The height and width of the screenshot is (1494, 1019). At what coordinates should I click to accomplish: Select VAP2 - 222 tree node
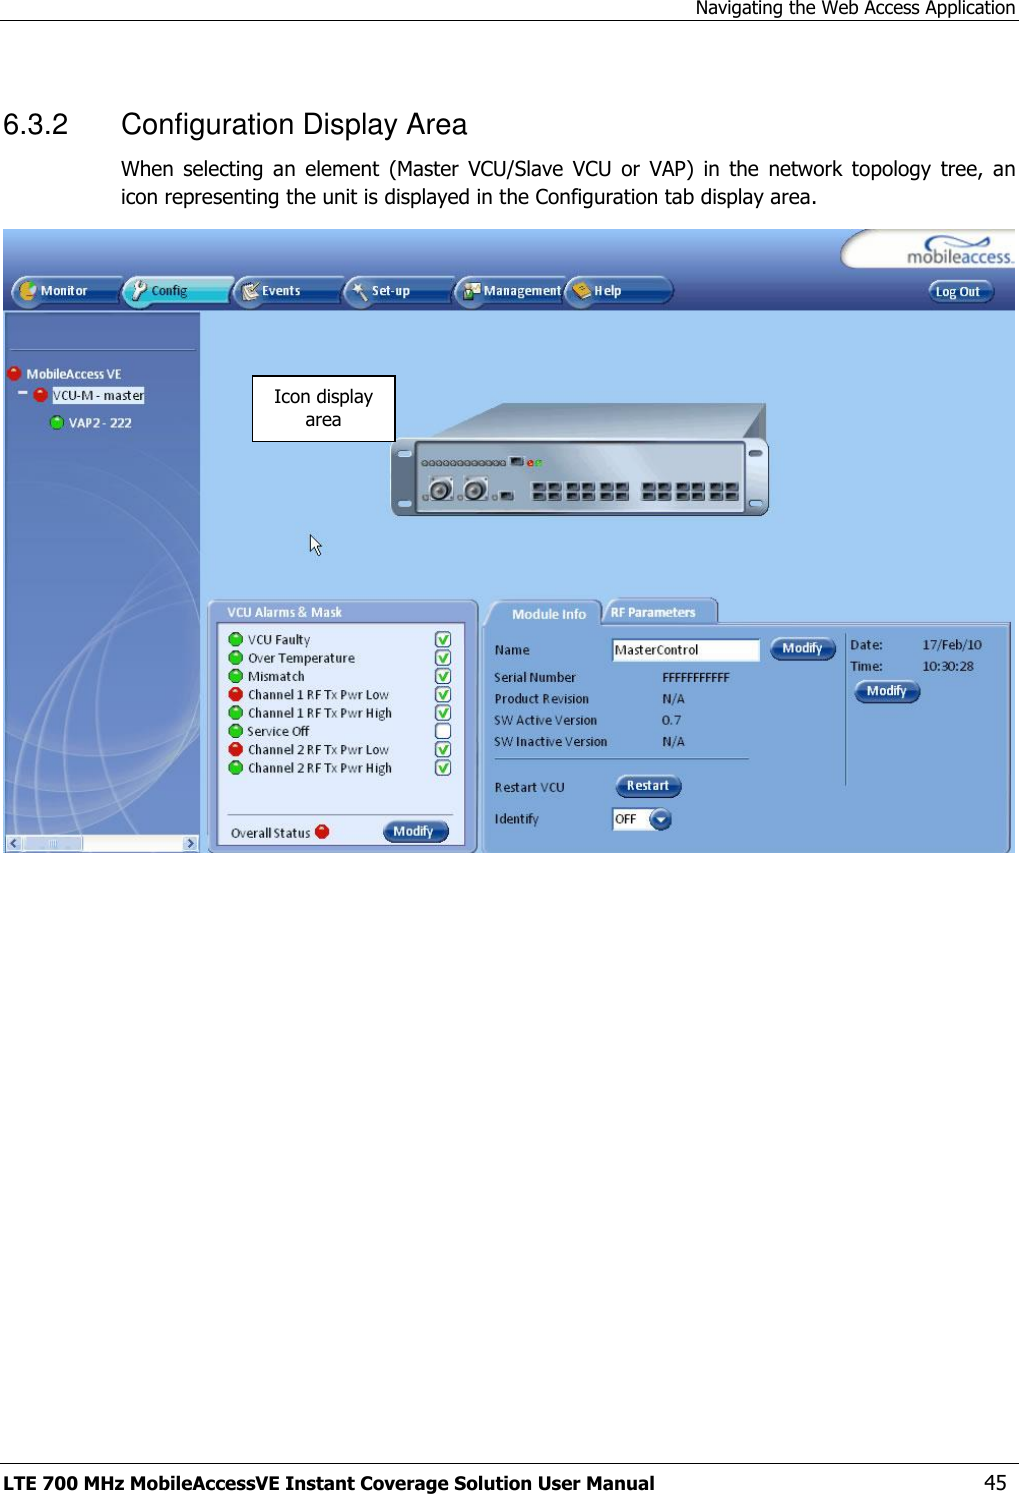tap(100, 423)
